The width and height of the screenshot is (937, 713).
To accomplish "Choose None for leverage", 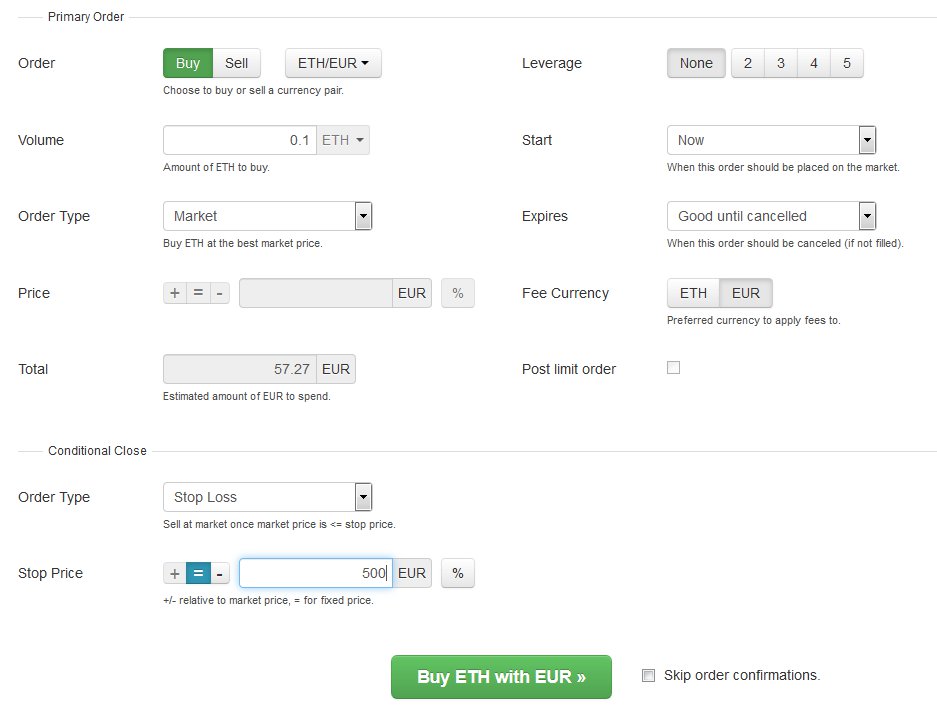I will click(x=696, y=63).
